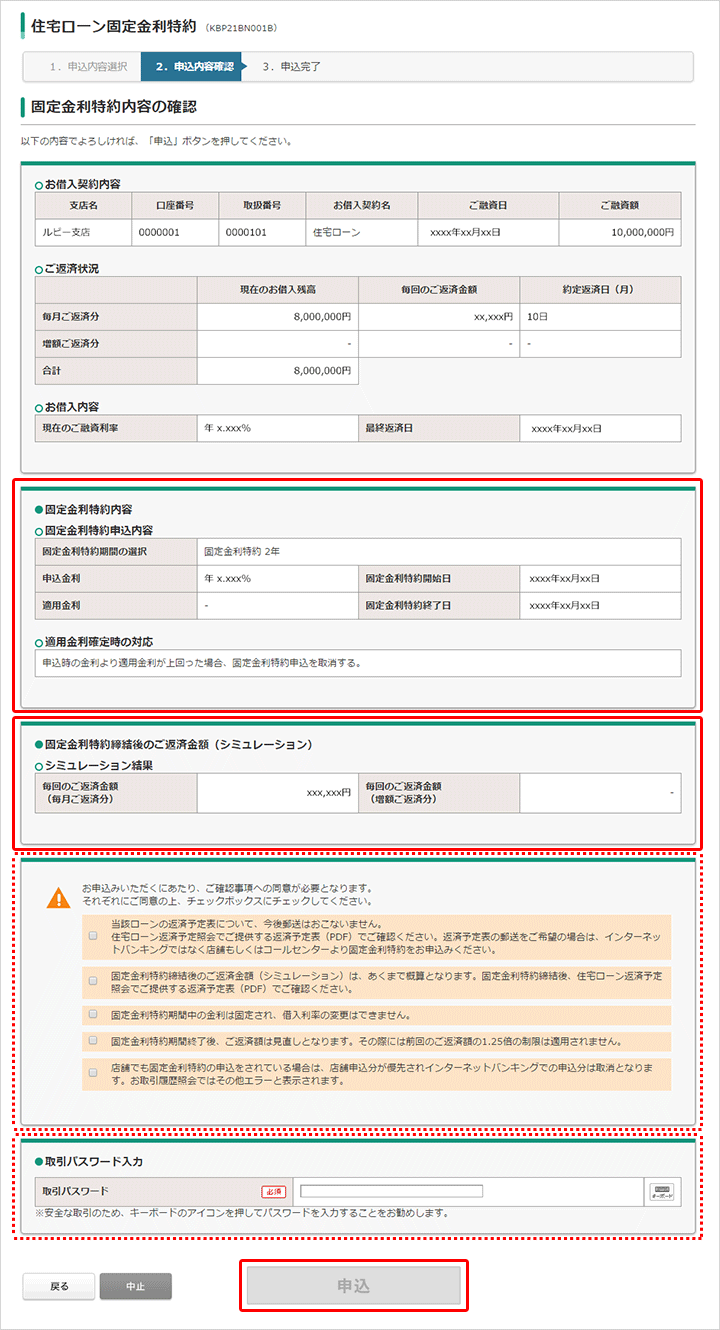Viewport: 720px width, 1330px height.
Task: Click monthly repayment xx,xxx円 value
Action: [493, 316]
